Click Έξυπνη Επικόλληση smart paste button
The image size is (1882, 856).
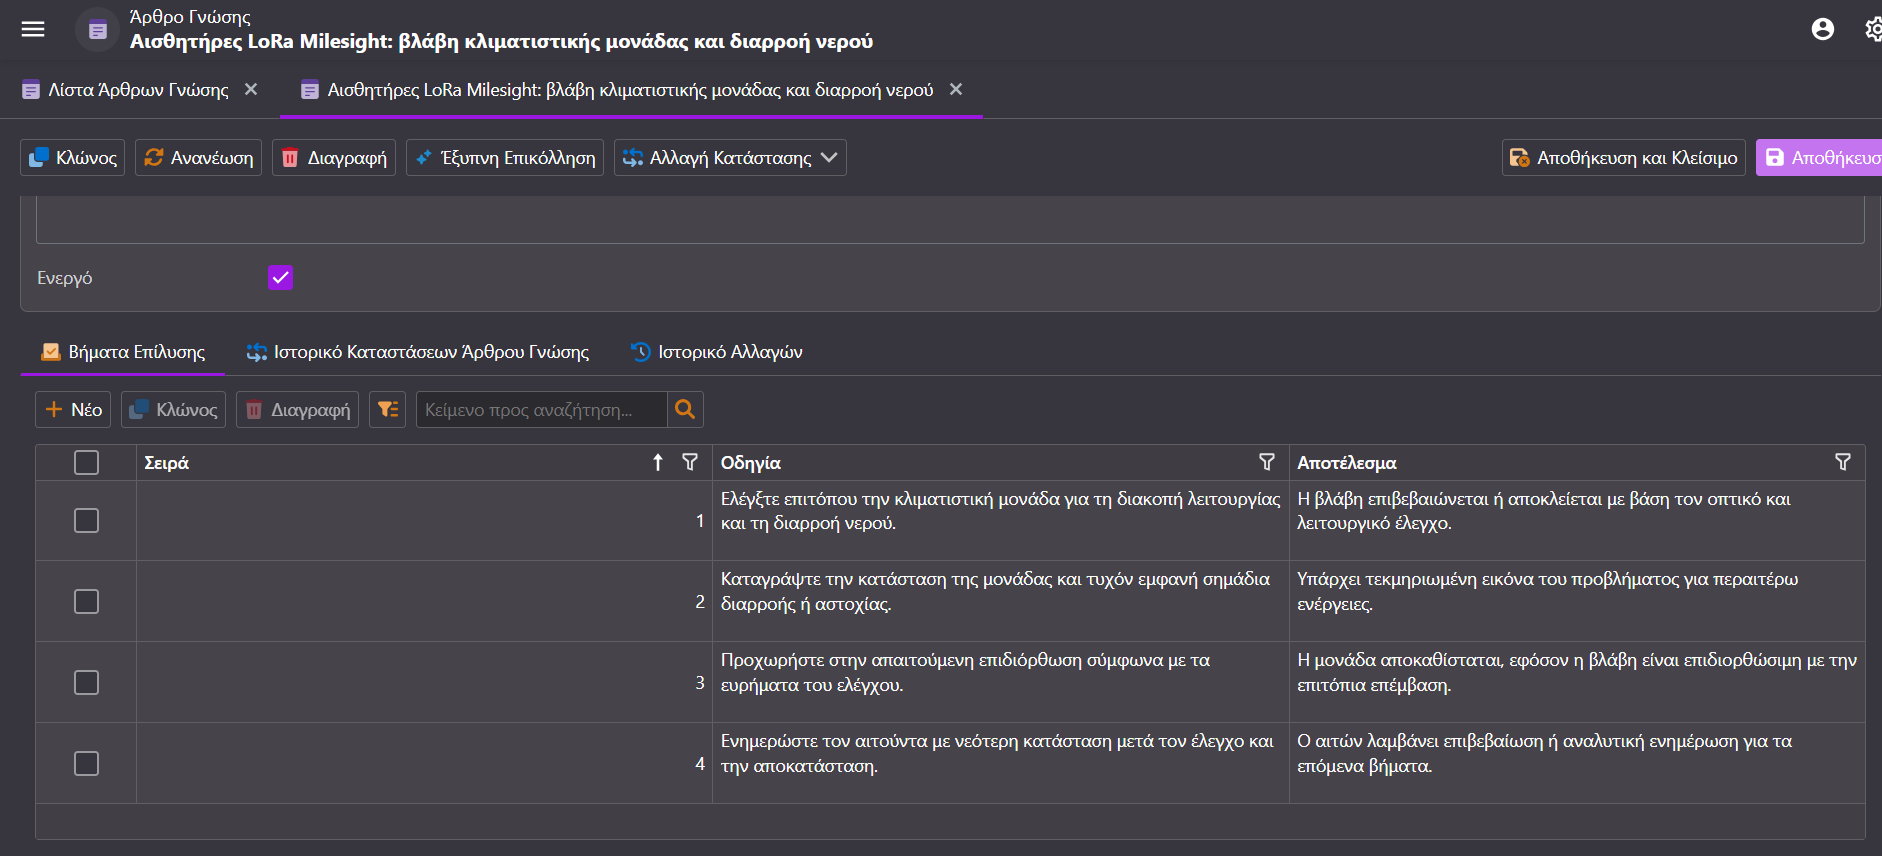(x=505, y=157)
